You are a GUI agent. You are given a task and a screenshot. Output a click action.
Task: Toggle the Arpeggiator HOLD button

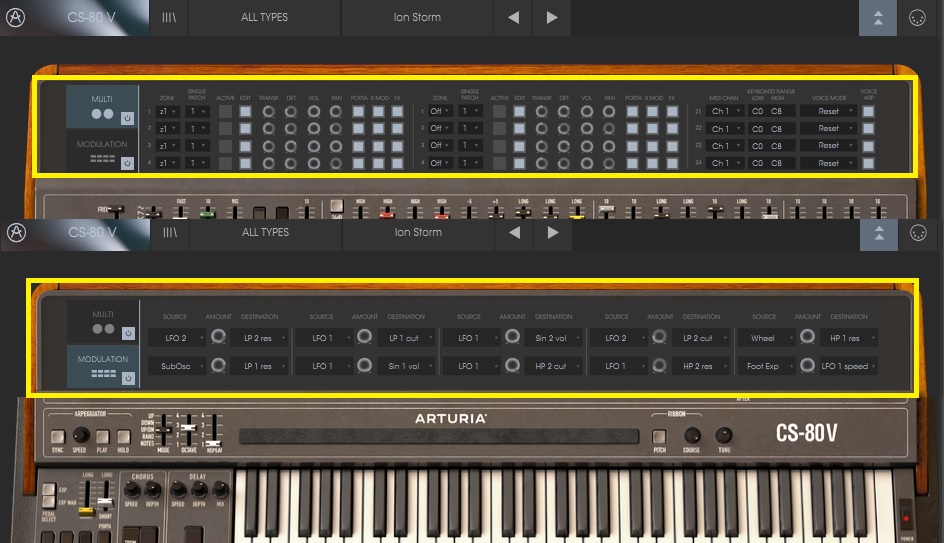tap(123, 436)
